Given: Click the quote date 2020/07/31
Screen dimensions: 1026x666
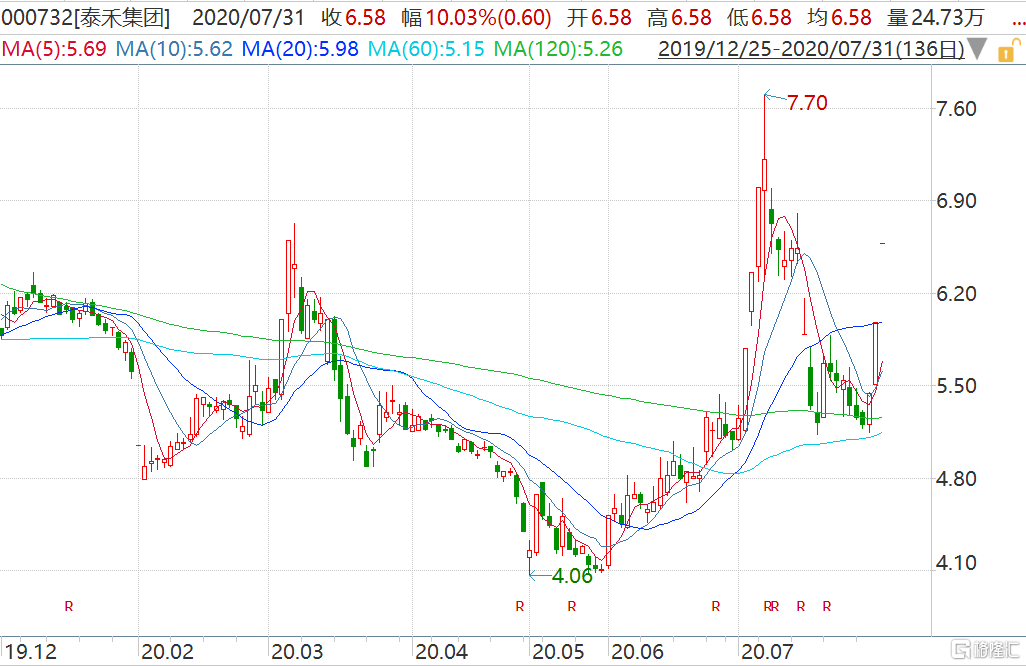Looking at the screenshot, I should [x=249, y=18].
